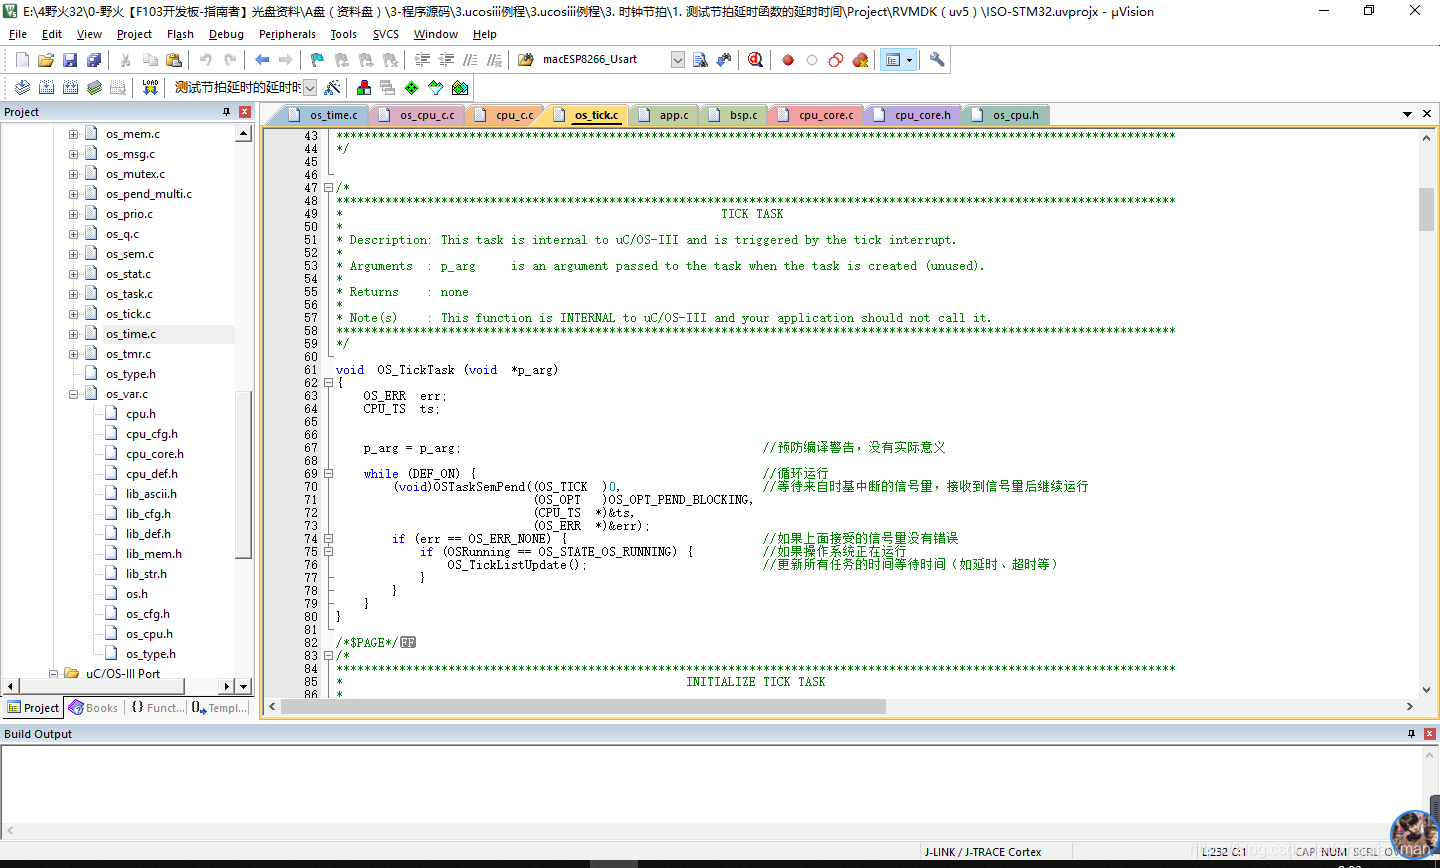This screenshot has height=868, width=1440.
Task: Close the Build Output panel
Action: coord(1430,734)
